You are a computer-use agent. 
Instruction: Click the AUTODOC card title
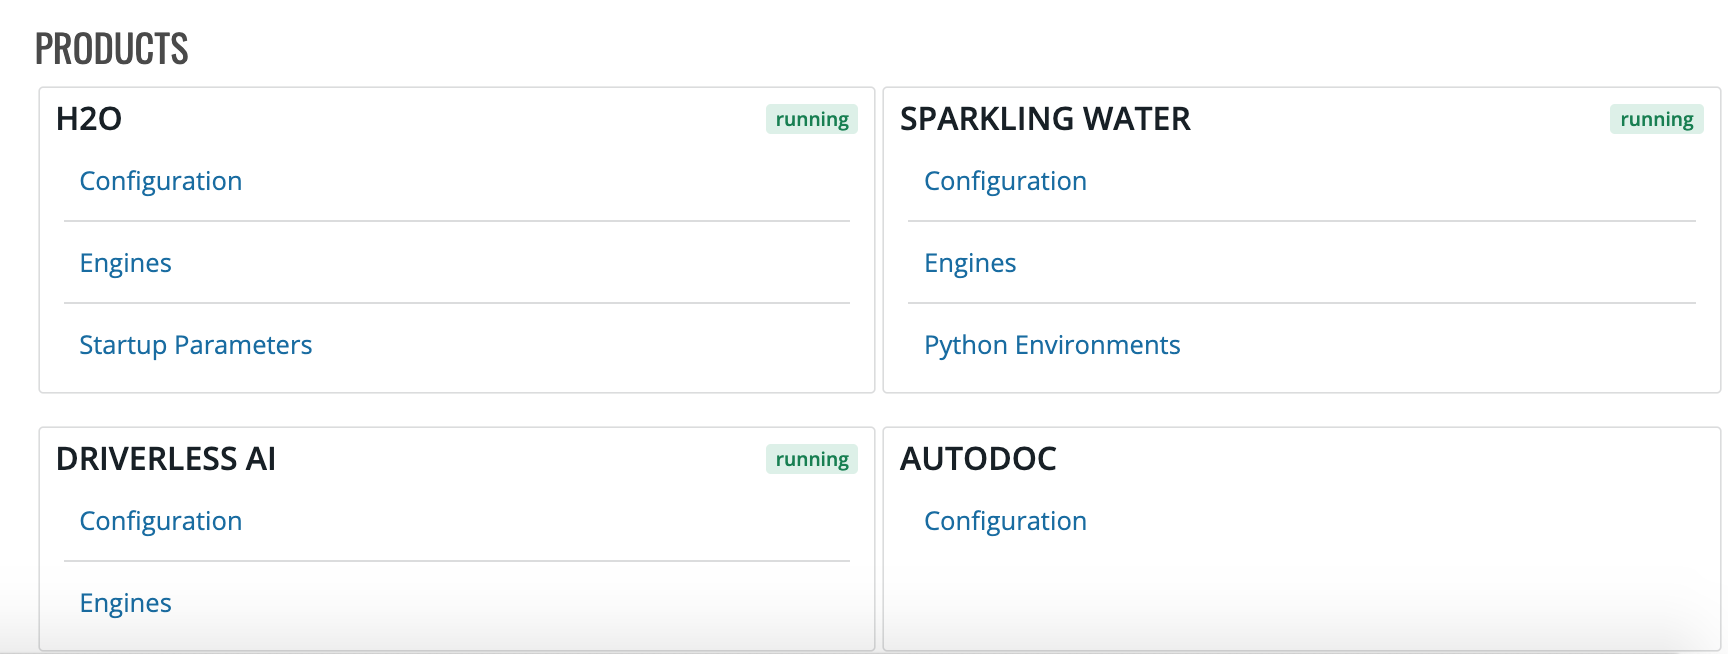978,459
